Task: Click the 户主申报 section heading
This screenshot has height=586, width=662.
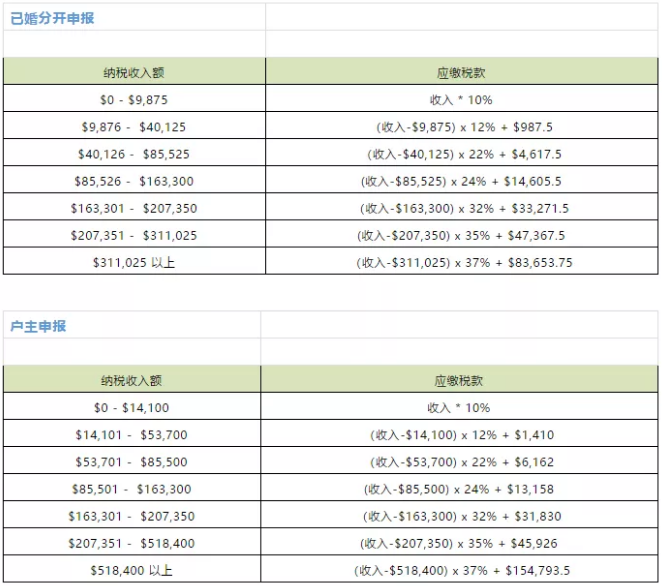Action: point(39,327)
